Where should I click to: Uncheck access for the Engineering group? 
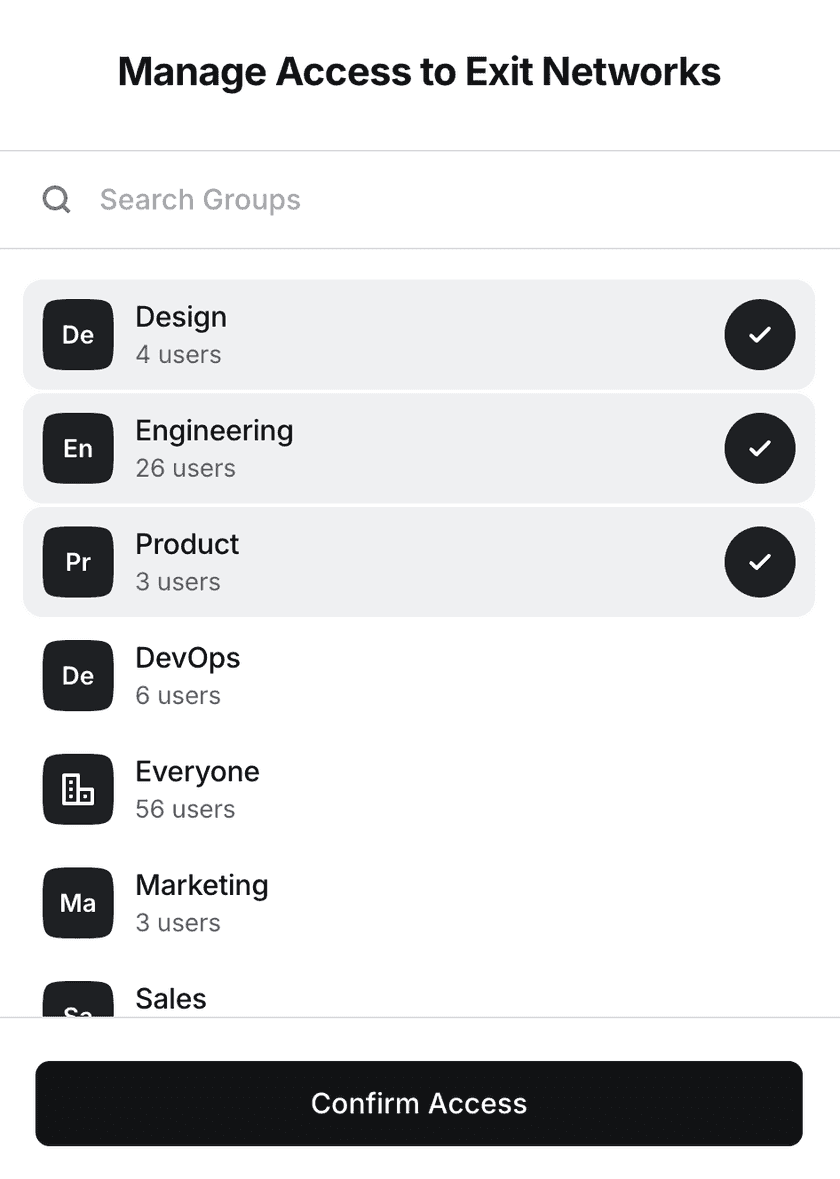[760, 448]
